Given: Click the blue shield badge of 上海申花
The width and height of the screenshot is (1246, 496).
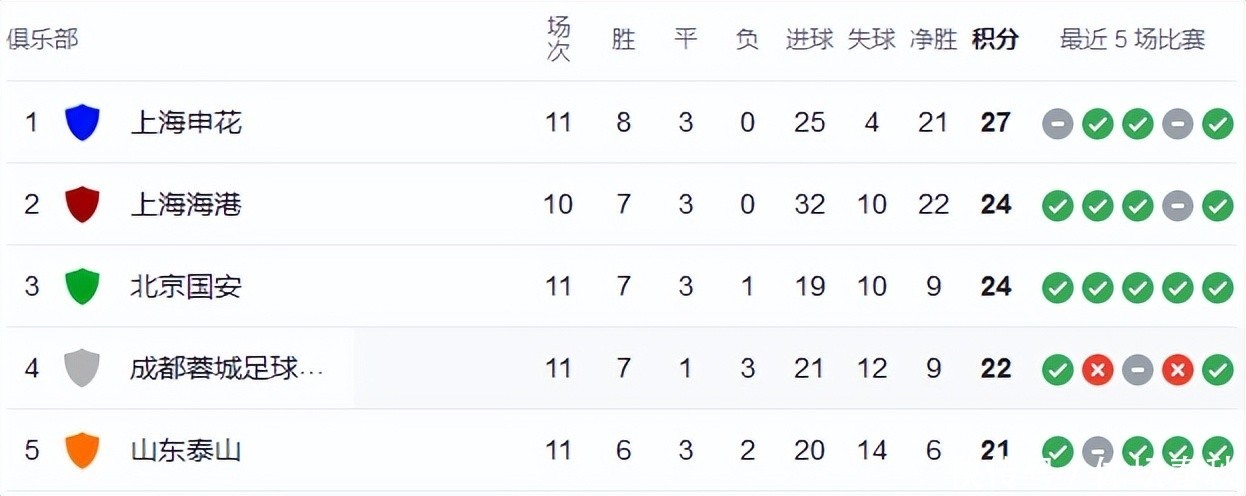Looking at the screenshot, I should [x=82, y=123].
